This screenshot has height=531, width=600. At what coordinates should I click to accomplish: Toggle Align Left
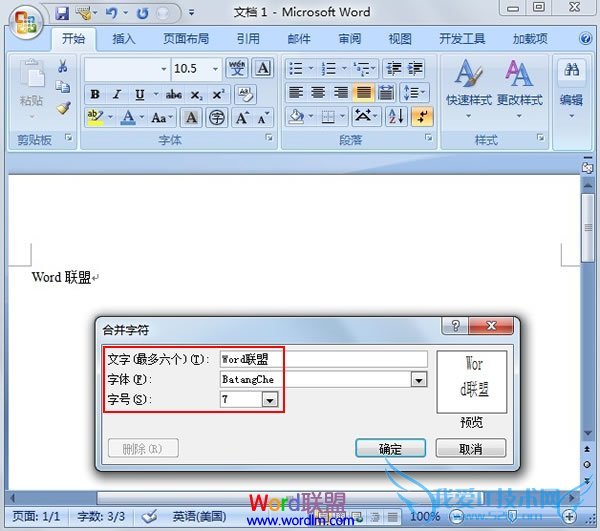296,92
